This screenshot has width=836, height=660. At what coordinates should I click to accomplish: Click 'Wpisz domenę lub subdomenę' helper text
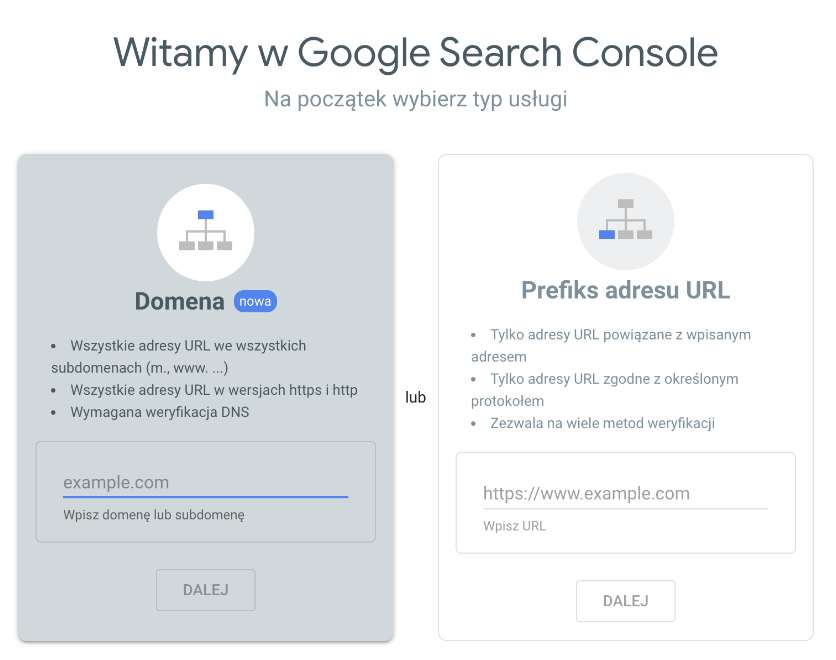(x=154, y=515)
